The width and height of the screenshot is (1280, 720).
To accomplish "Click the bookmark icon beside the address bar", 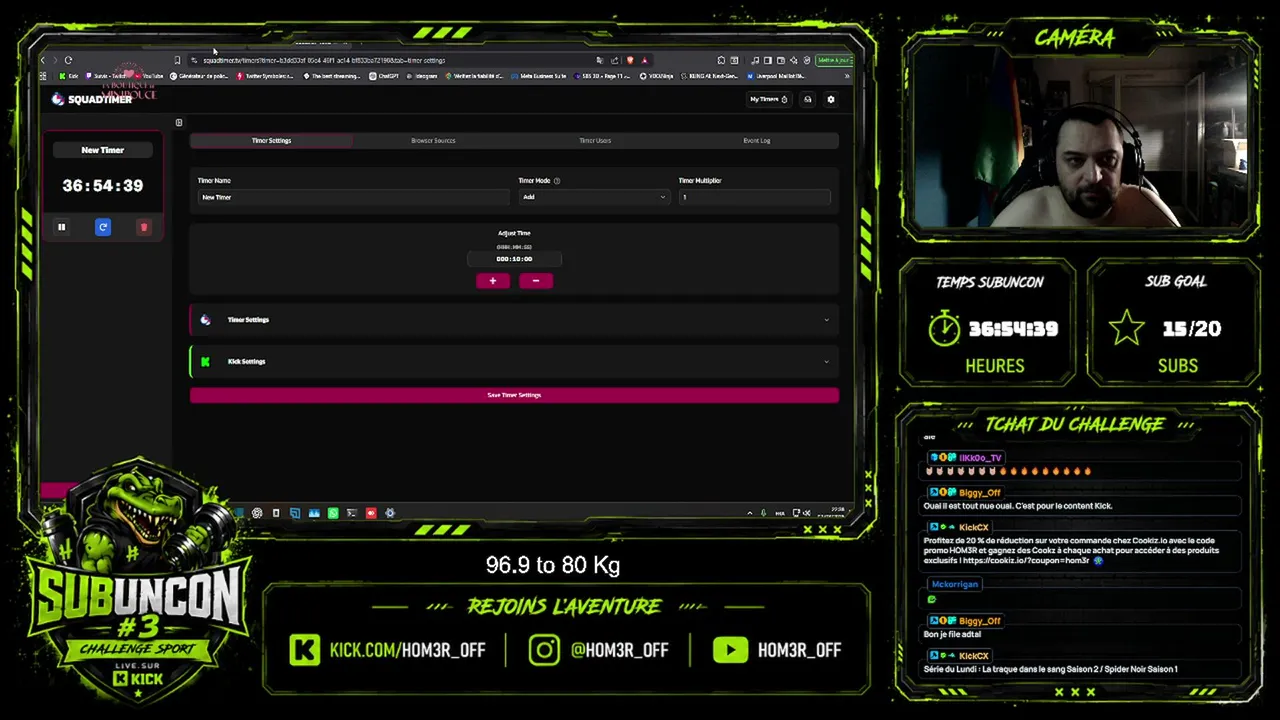I will (177, 60).
